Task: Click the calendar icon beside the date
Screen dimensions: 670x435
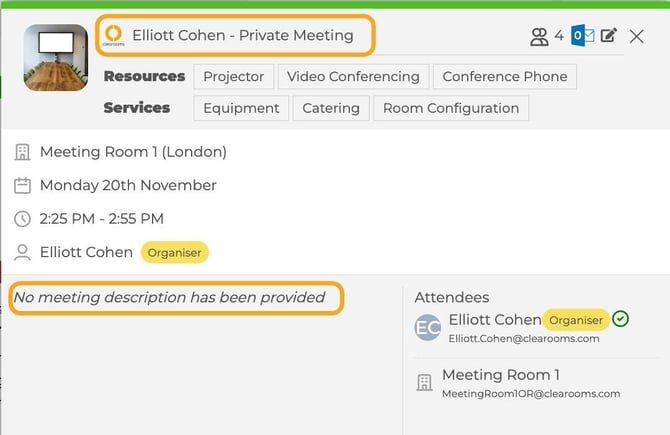Action: pos(23,185)
